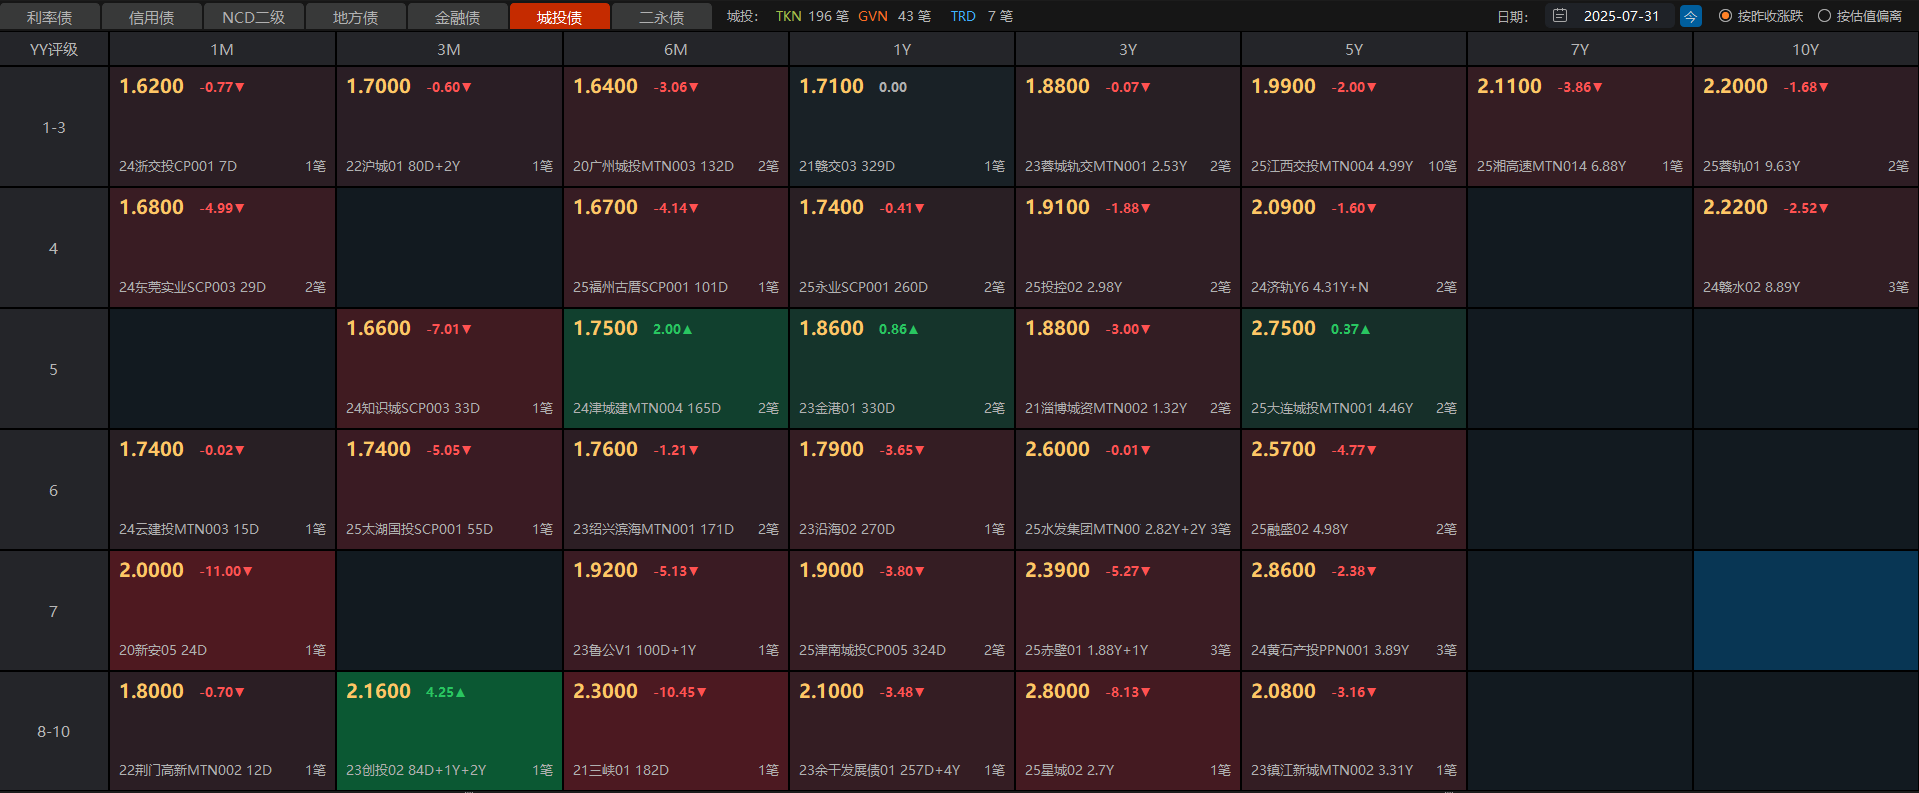Click the 10Y column header
Viewport: 1919px width, 793px height.
pyautogui.click(x=1806, y=49)
